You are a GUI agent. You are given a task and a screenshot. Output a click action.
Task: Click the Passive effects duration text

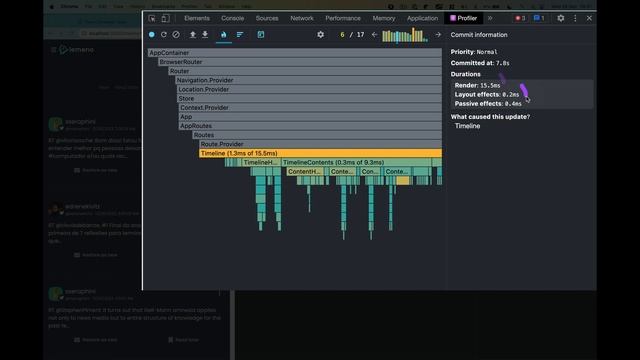click(x=488, y=104)
